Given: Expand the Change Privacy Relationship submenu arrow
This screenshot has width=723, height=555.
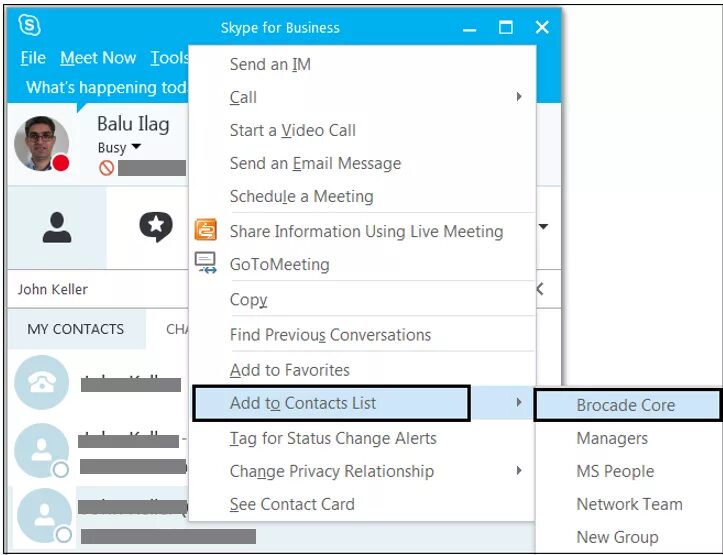Looking at the screenshot, I should tap(519, 471).
